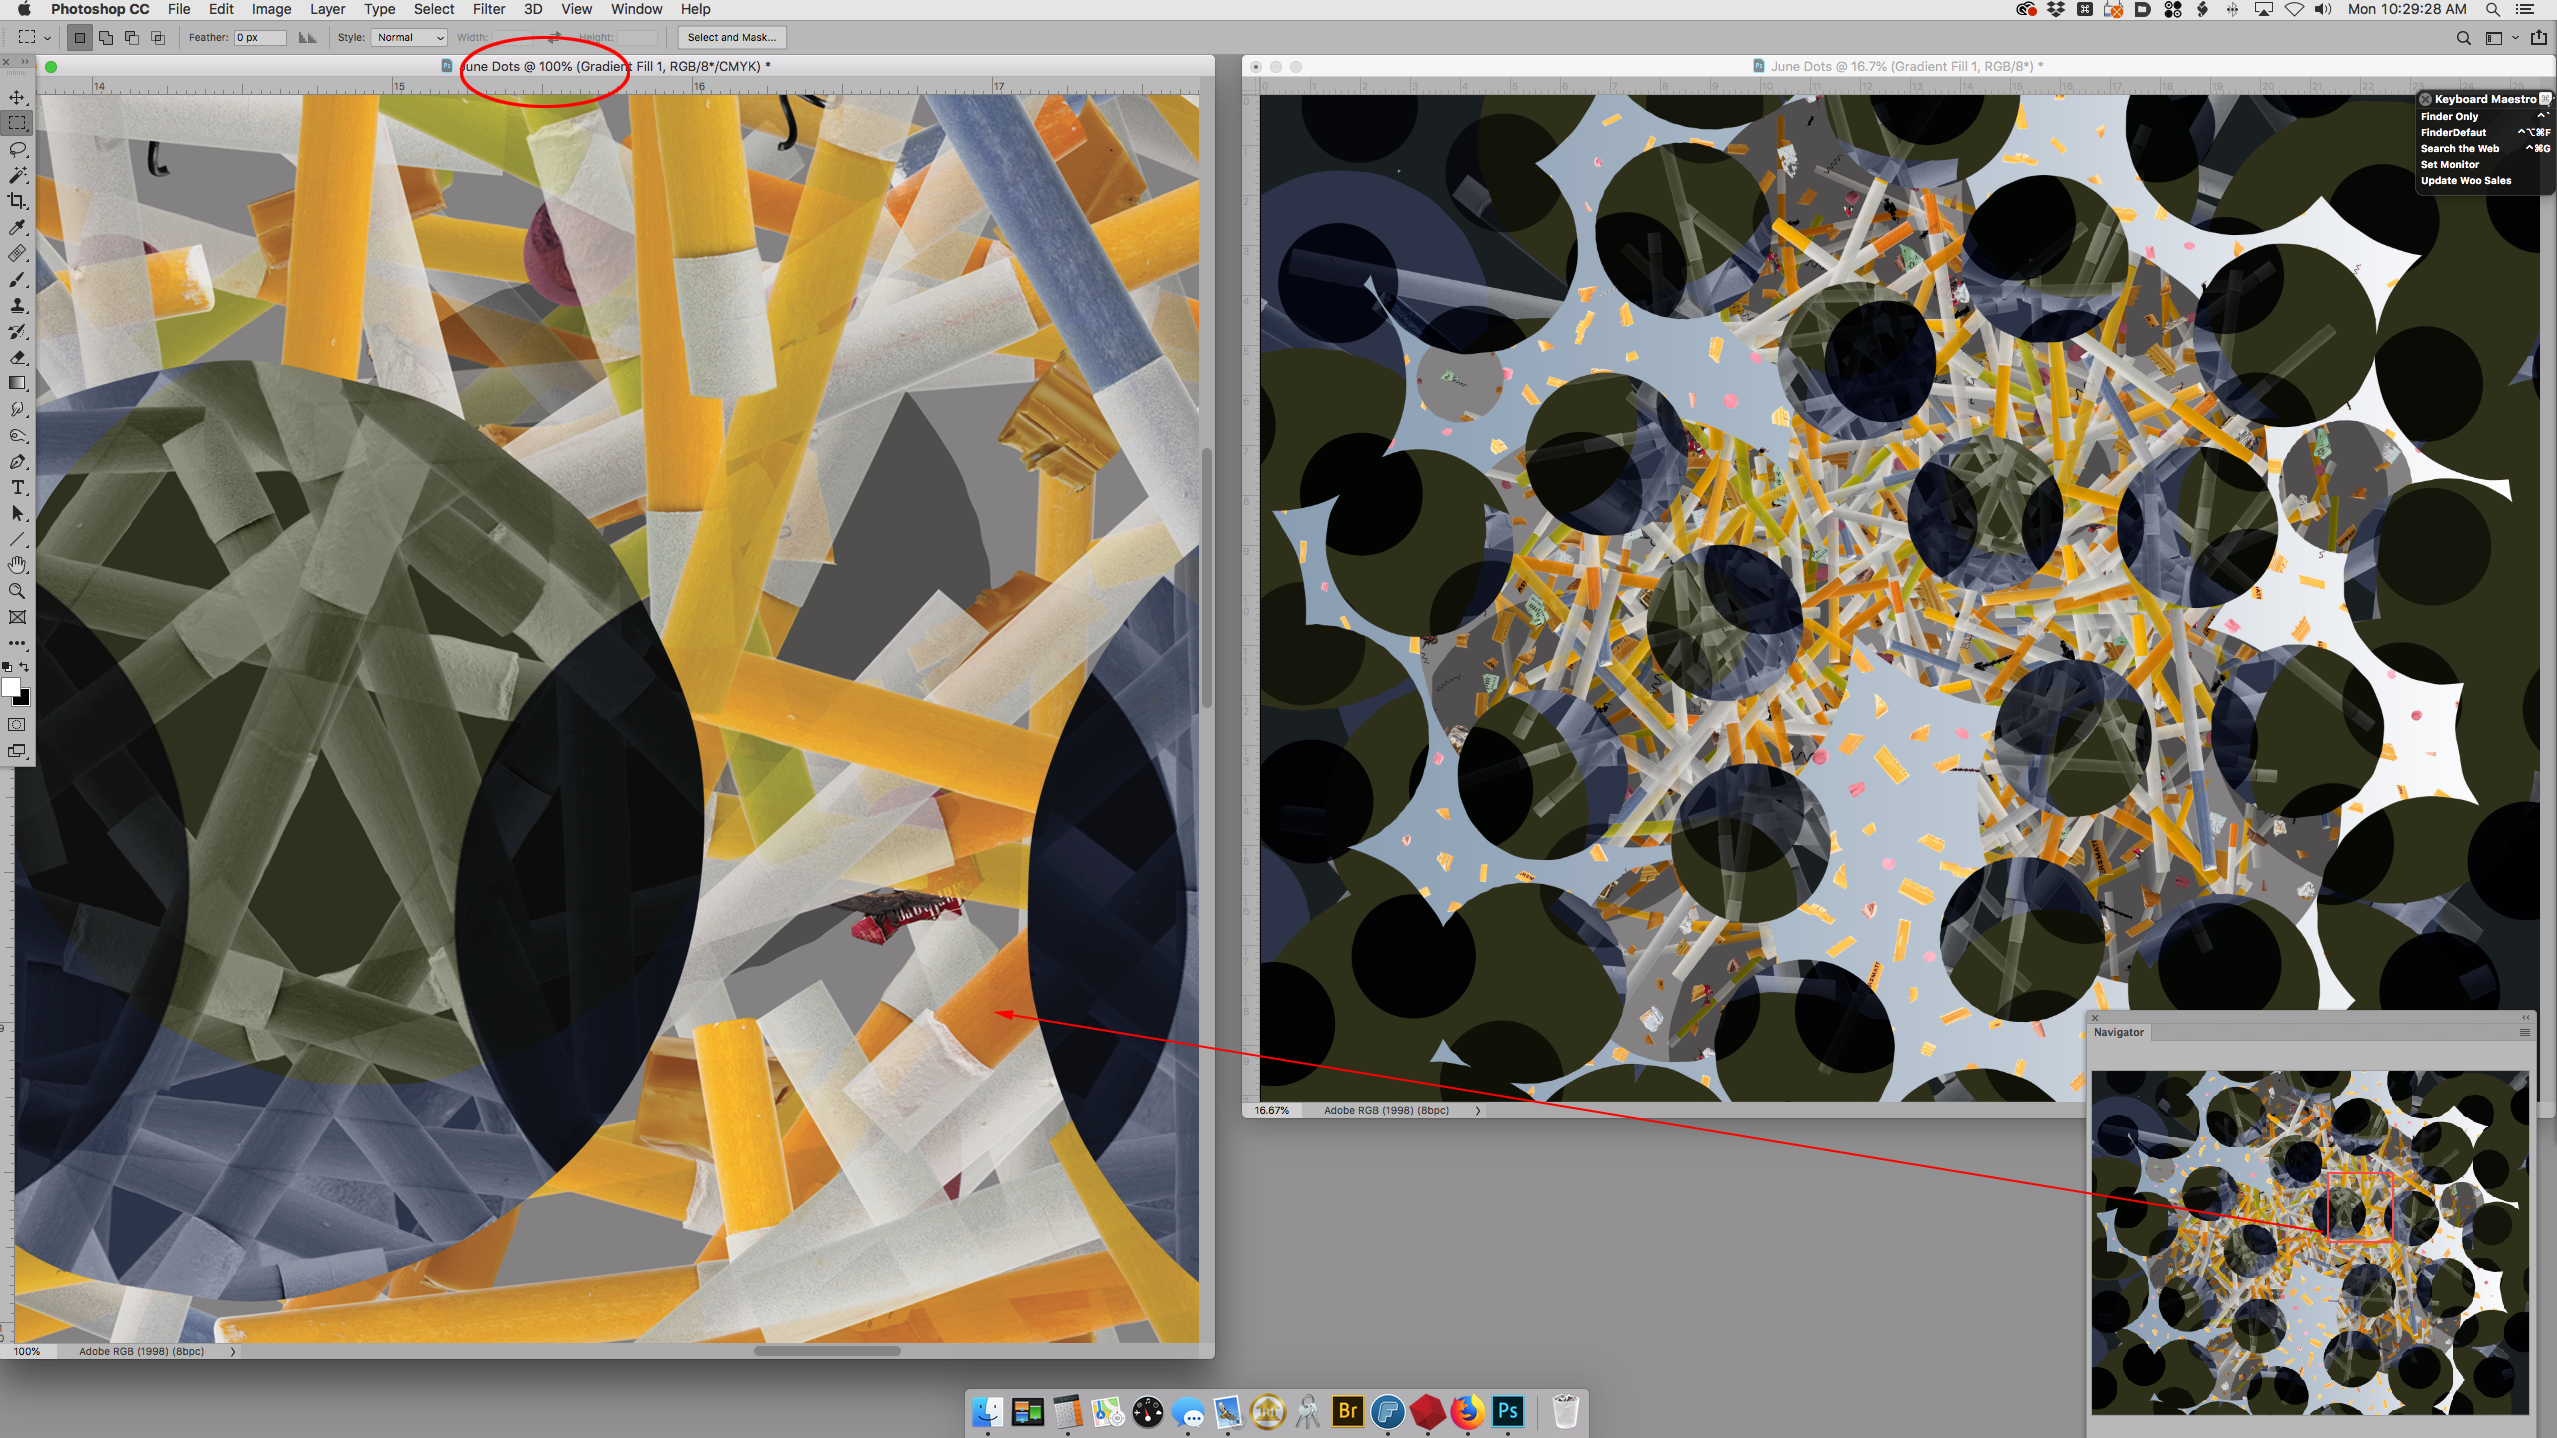The height and width of the screenshot is (1438, 2557).
Task: Select the Move tool
Action: [x=17, y=97]
